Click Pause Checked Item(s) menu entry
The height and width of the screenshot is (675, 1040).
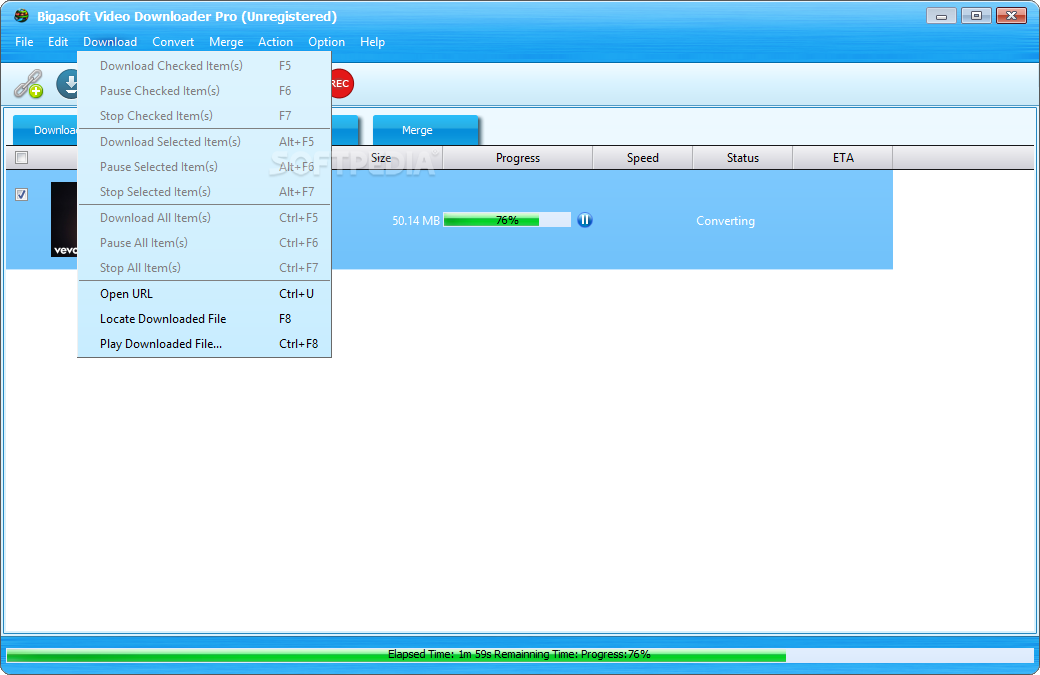204,91
